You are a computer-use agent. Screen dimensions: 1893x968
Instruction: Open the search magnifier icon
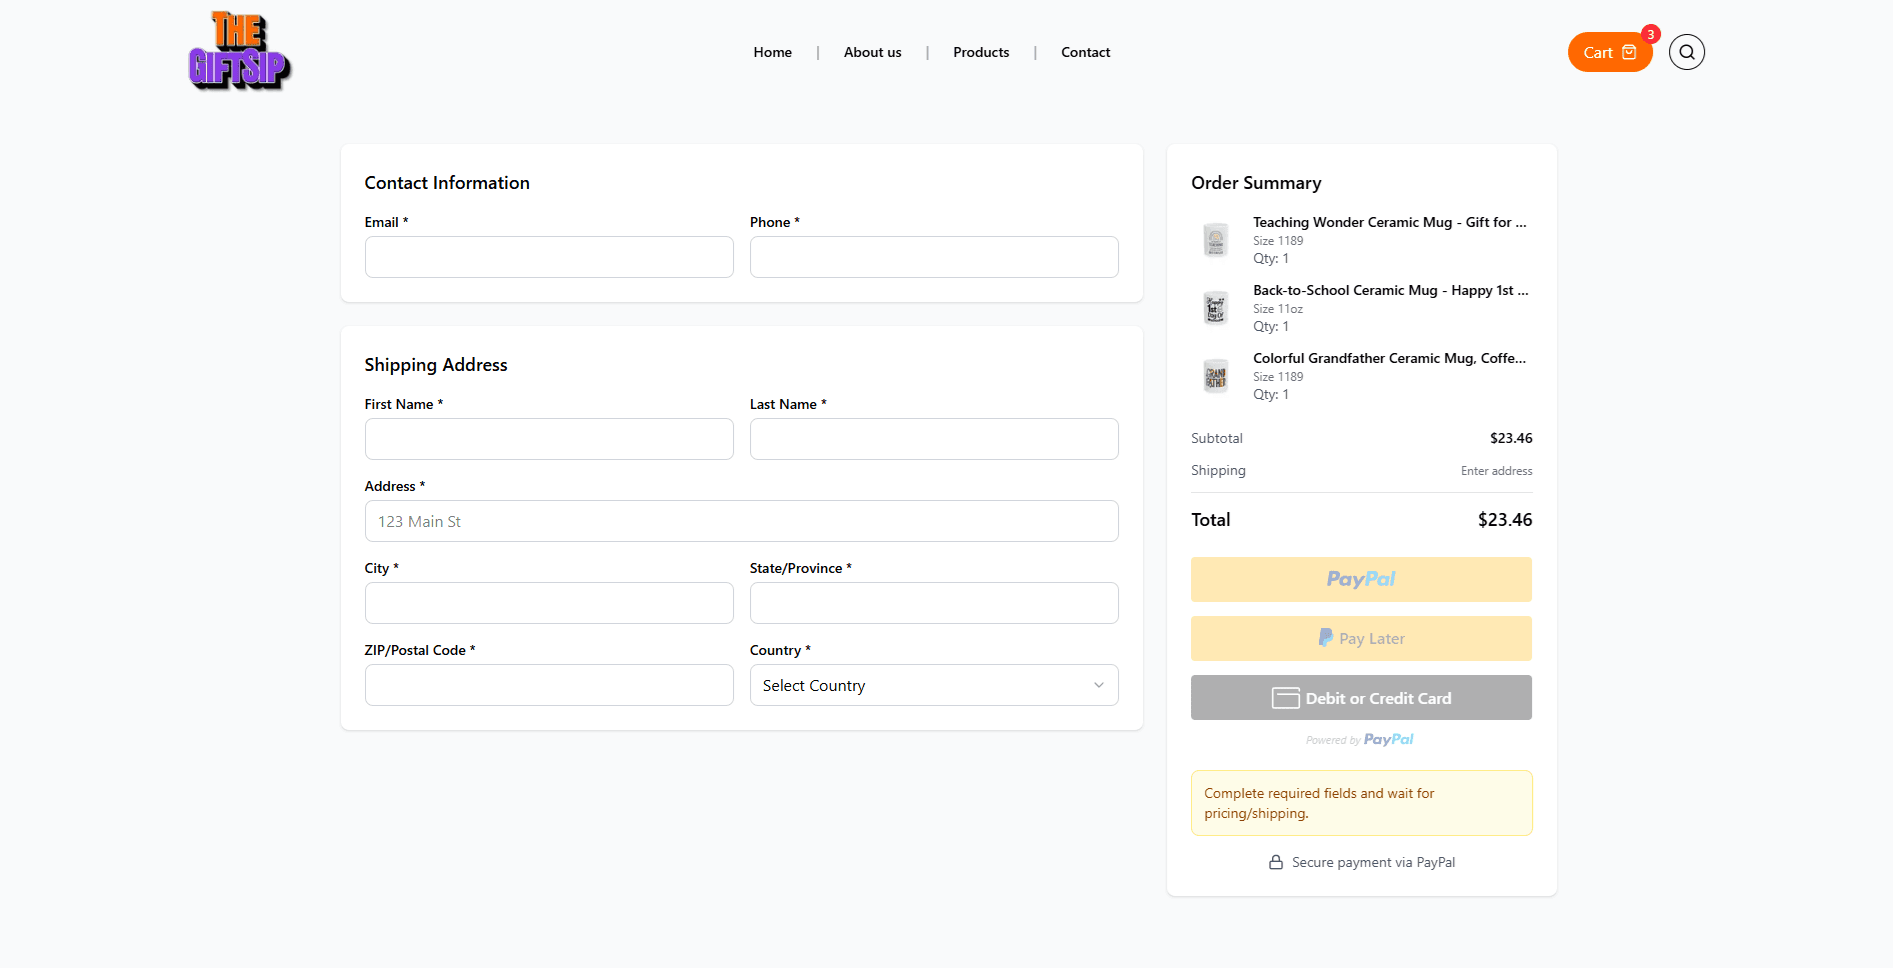[1686, 52]
